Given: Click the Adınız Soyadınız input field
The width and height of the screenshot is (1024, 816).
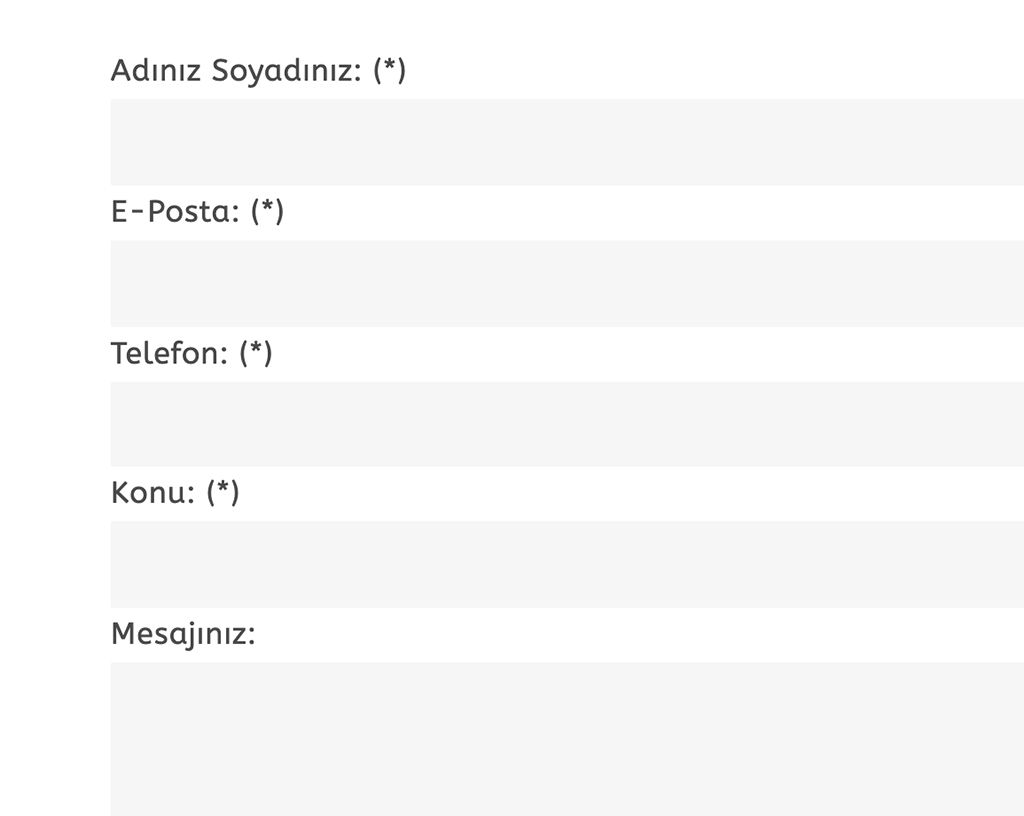Looking at the screenshot, I should 567,142.
